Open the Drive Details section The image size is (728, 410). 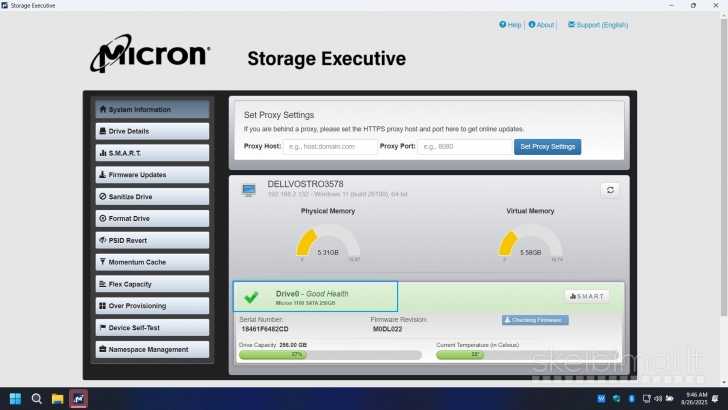pyautogui.click(x=152, y=131)
